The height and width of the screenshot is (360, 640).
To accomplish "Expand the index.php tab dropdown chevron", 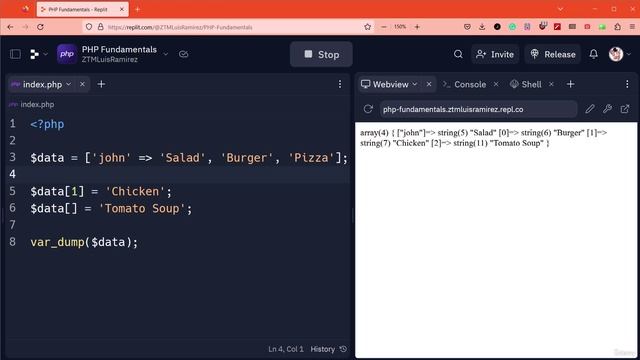I will [69, 84].
